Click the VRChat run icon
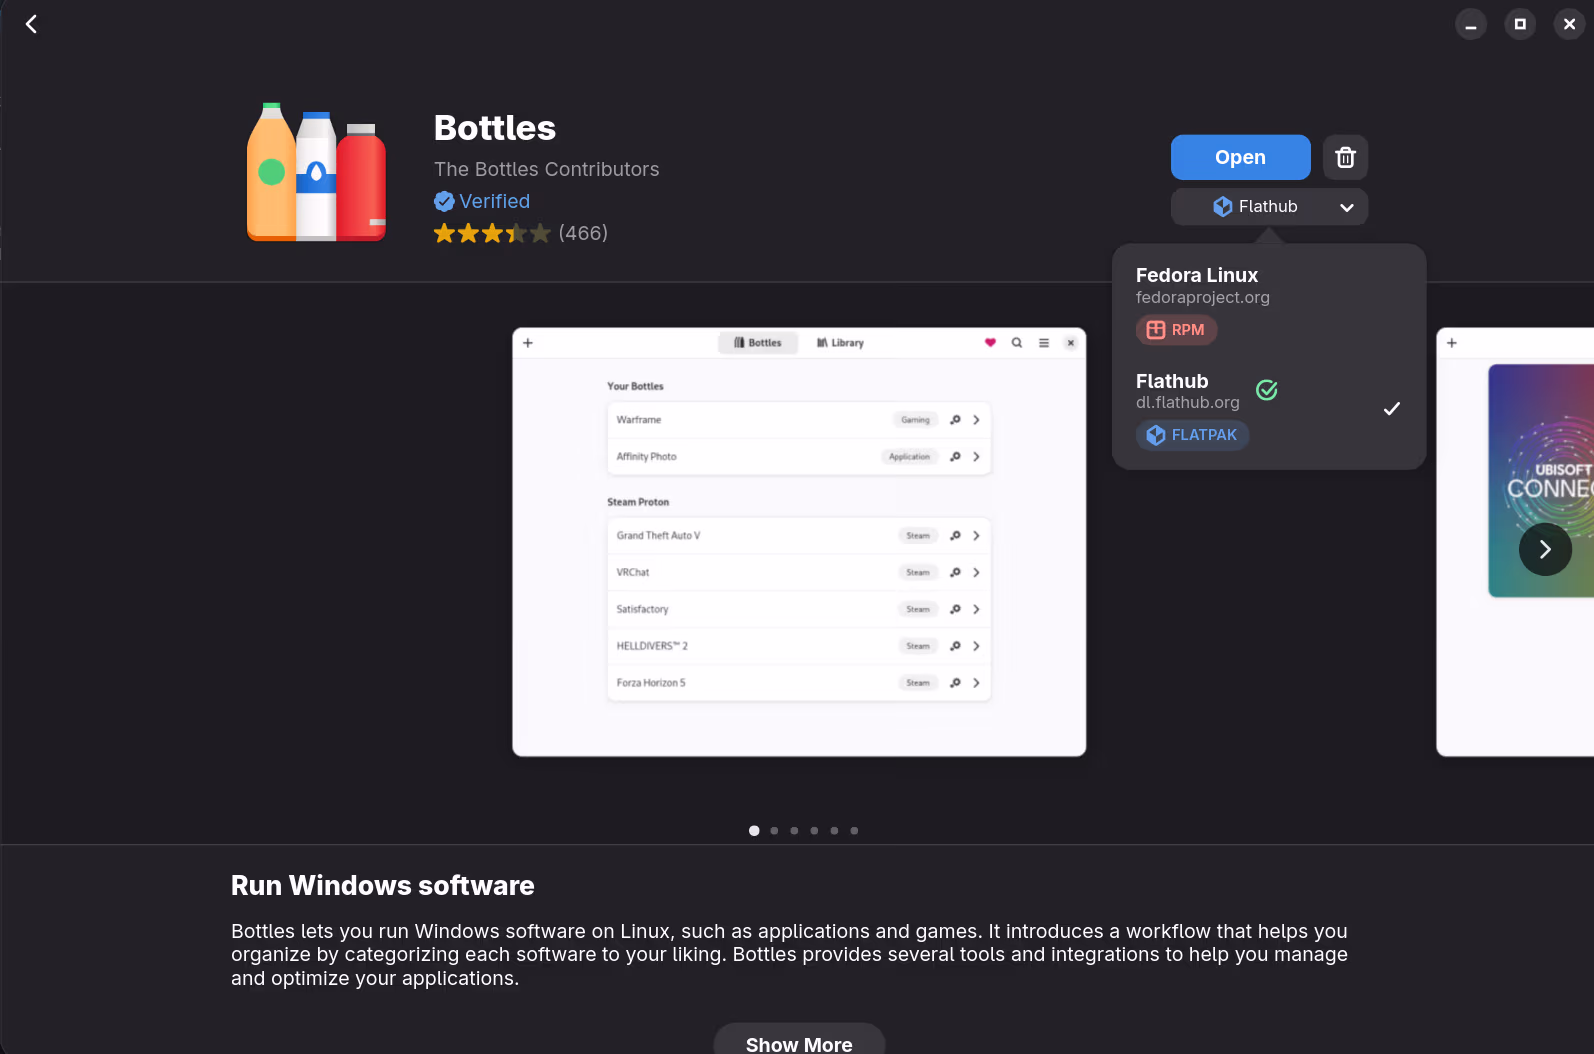This screenshot has width=1594, height=1054. (955, 573)
